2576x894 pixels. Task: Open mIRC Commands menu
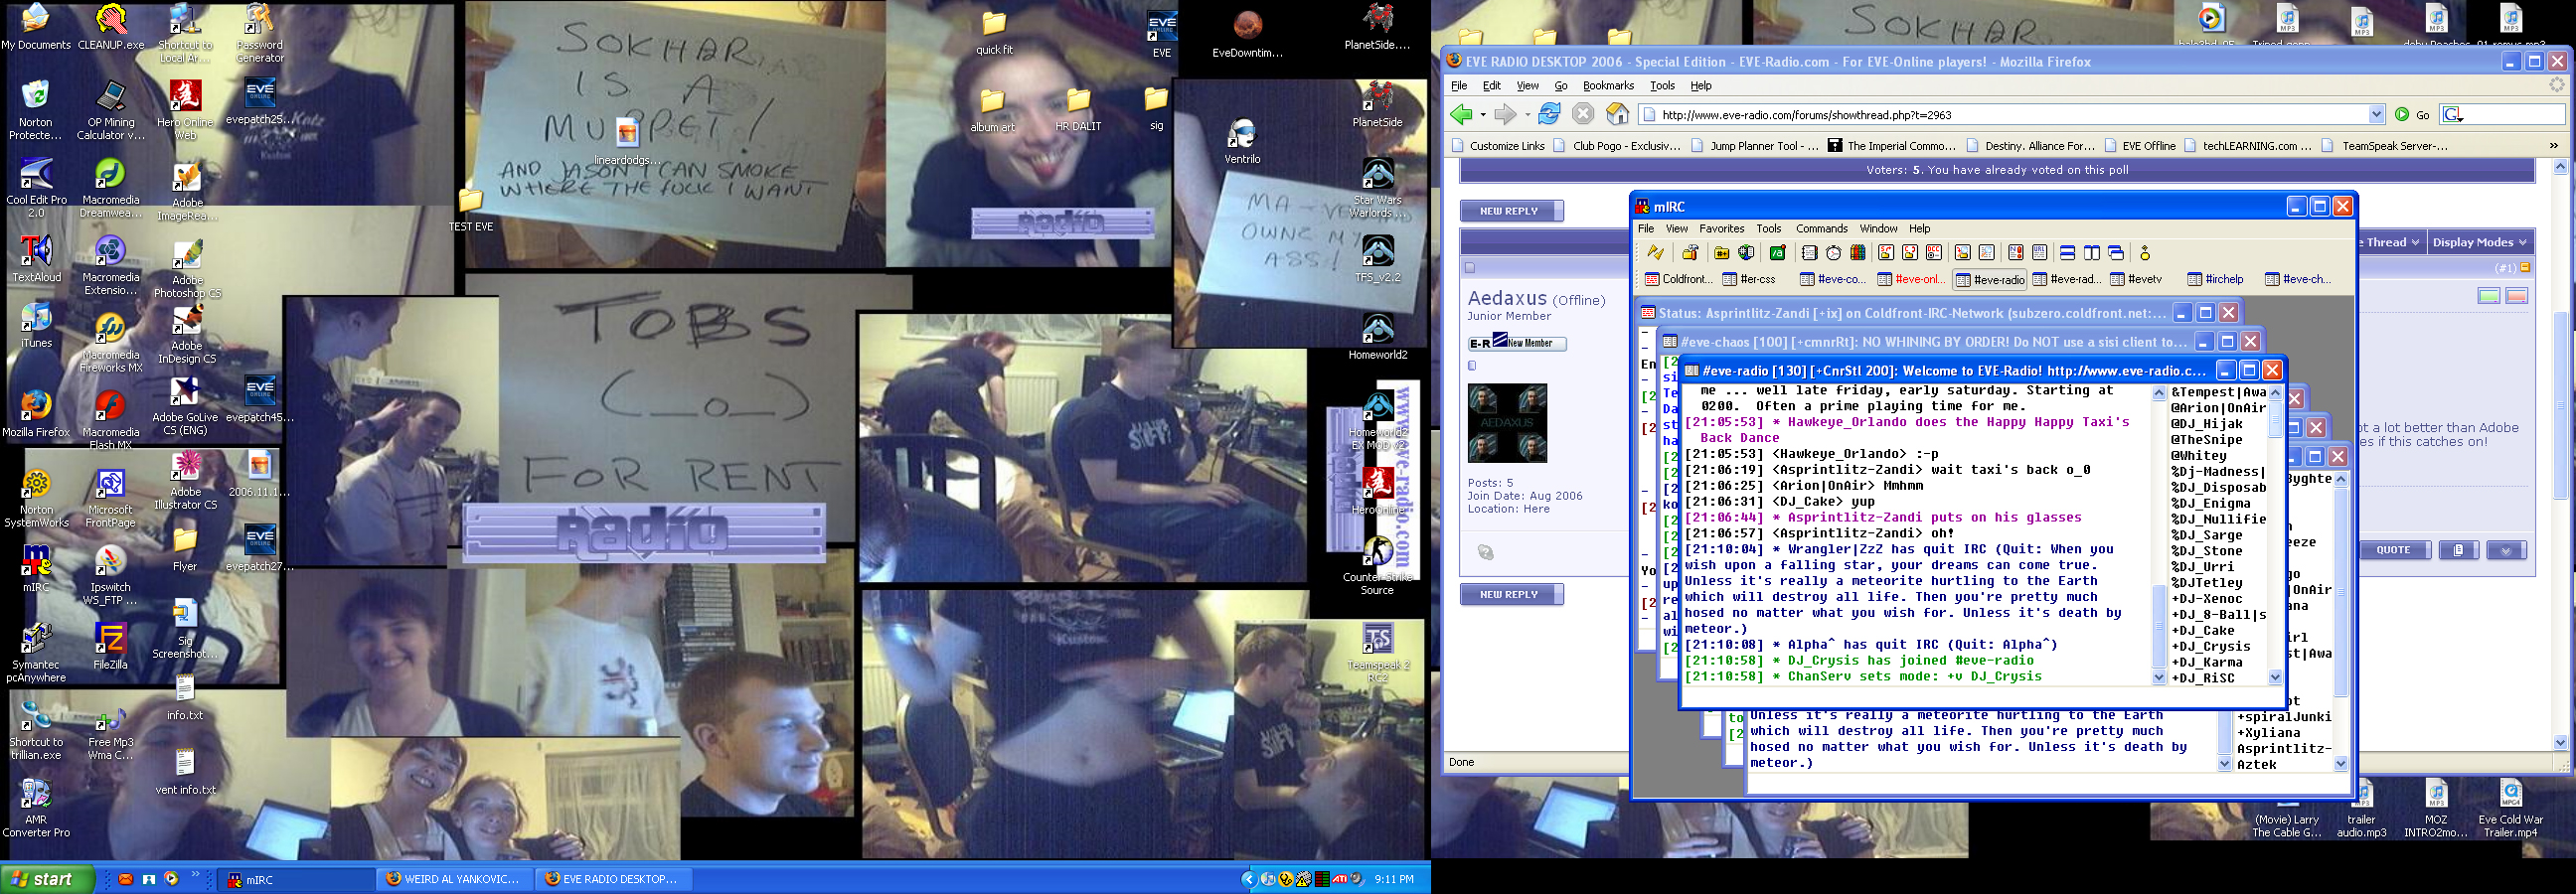pos(1821,229)
